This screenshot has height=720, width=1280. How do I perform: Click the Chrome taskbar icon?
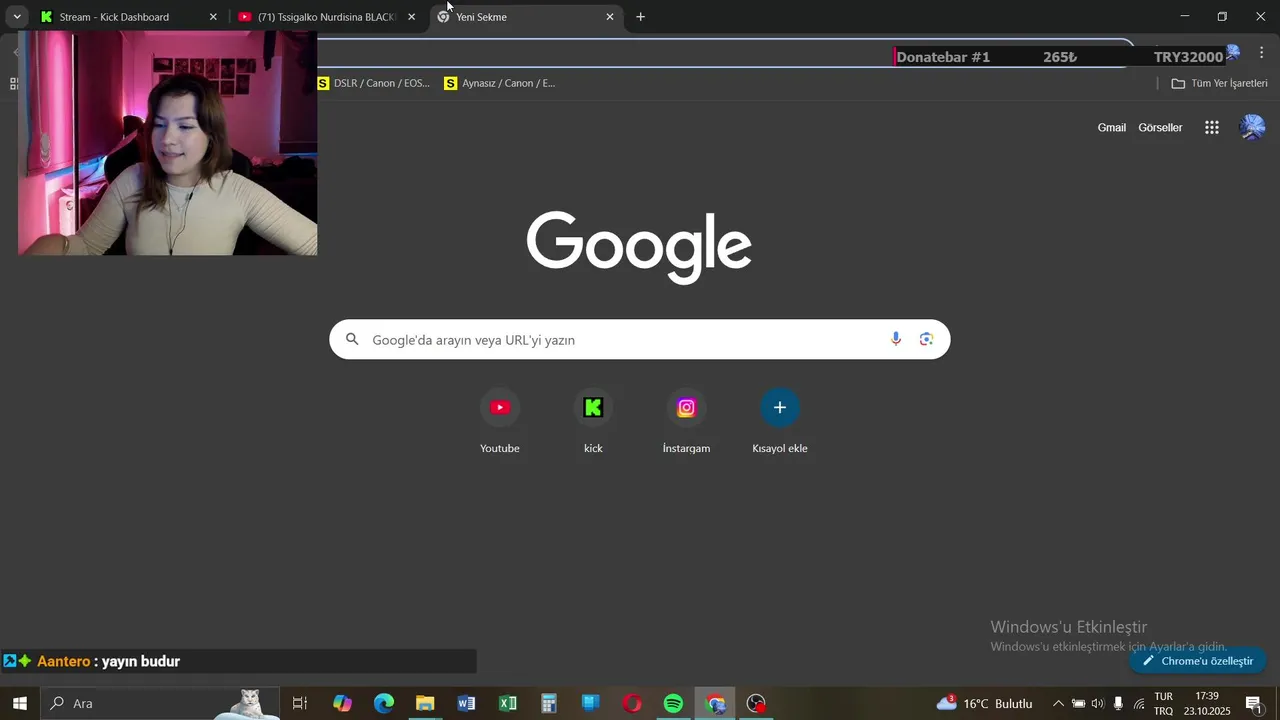(x=715, y=703)
